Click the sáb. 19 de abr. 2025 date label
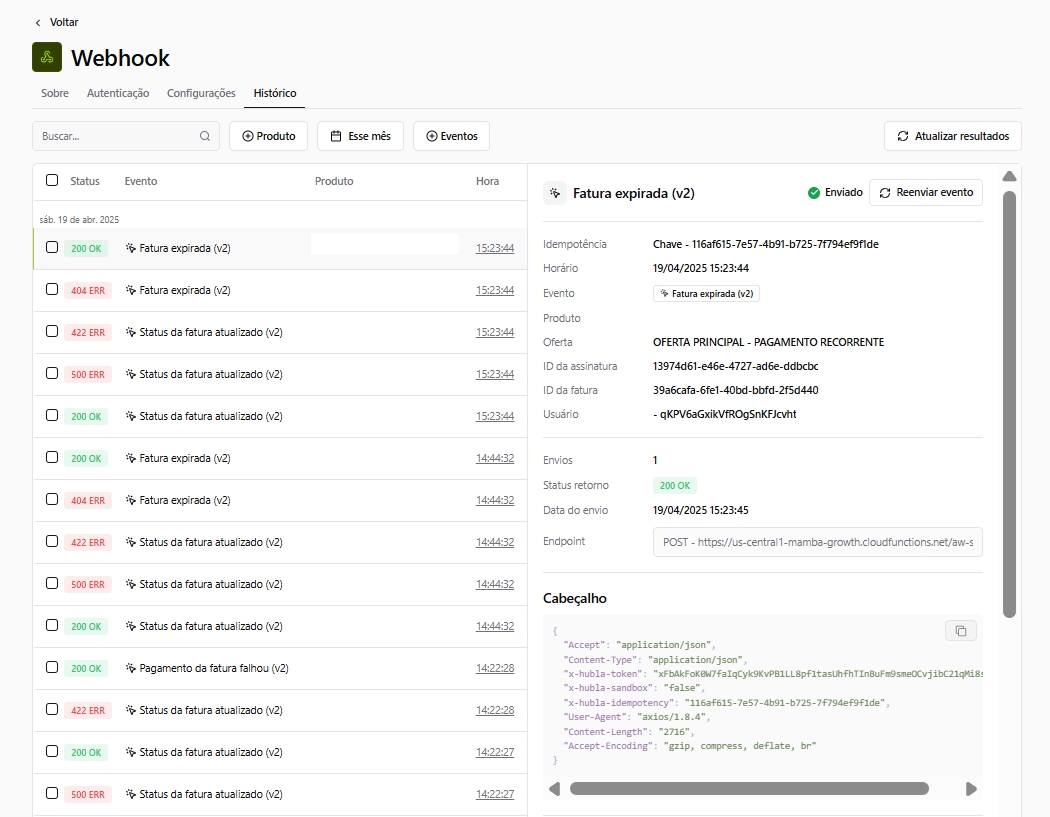Image resolution: width=1050 pixels, height=817 pixels. pyautogui.click(x=79, y=220)
